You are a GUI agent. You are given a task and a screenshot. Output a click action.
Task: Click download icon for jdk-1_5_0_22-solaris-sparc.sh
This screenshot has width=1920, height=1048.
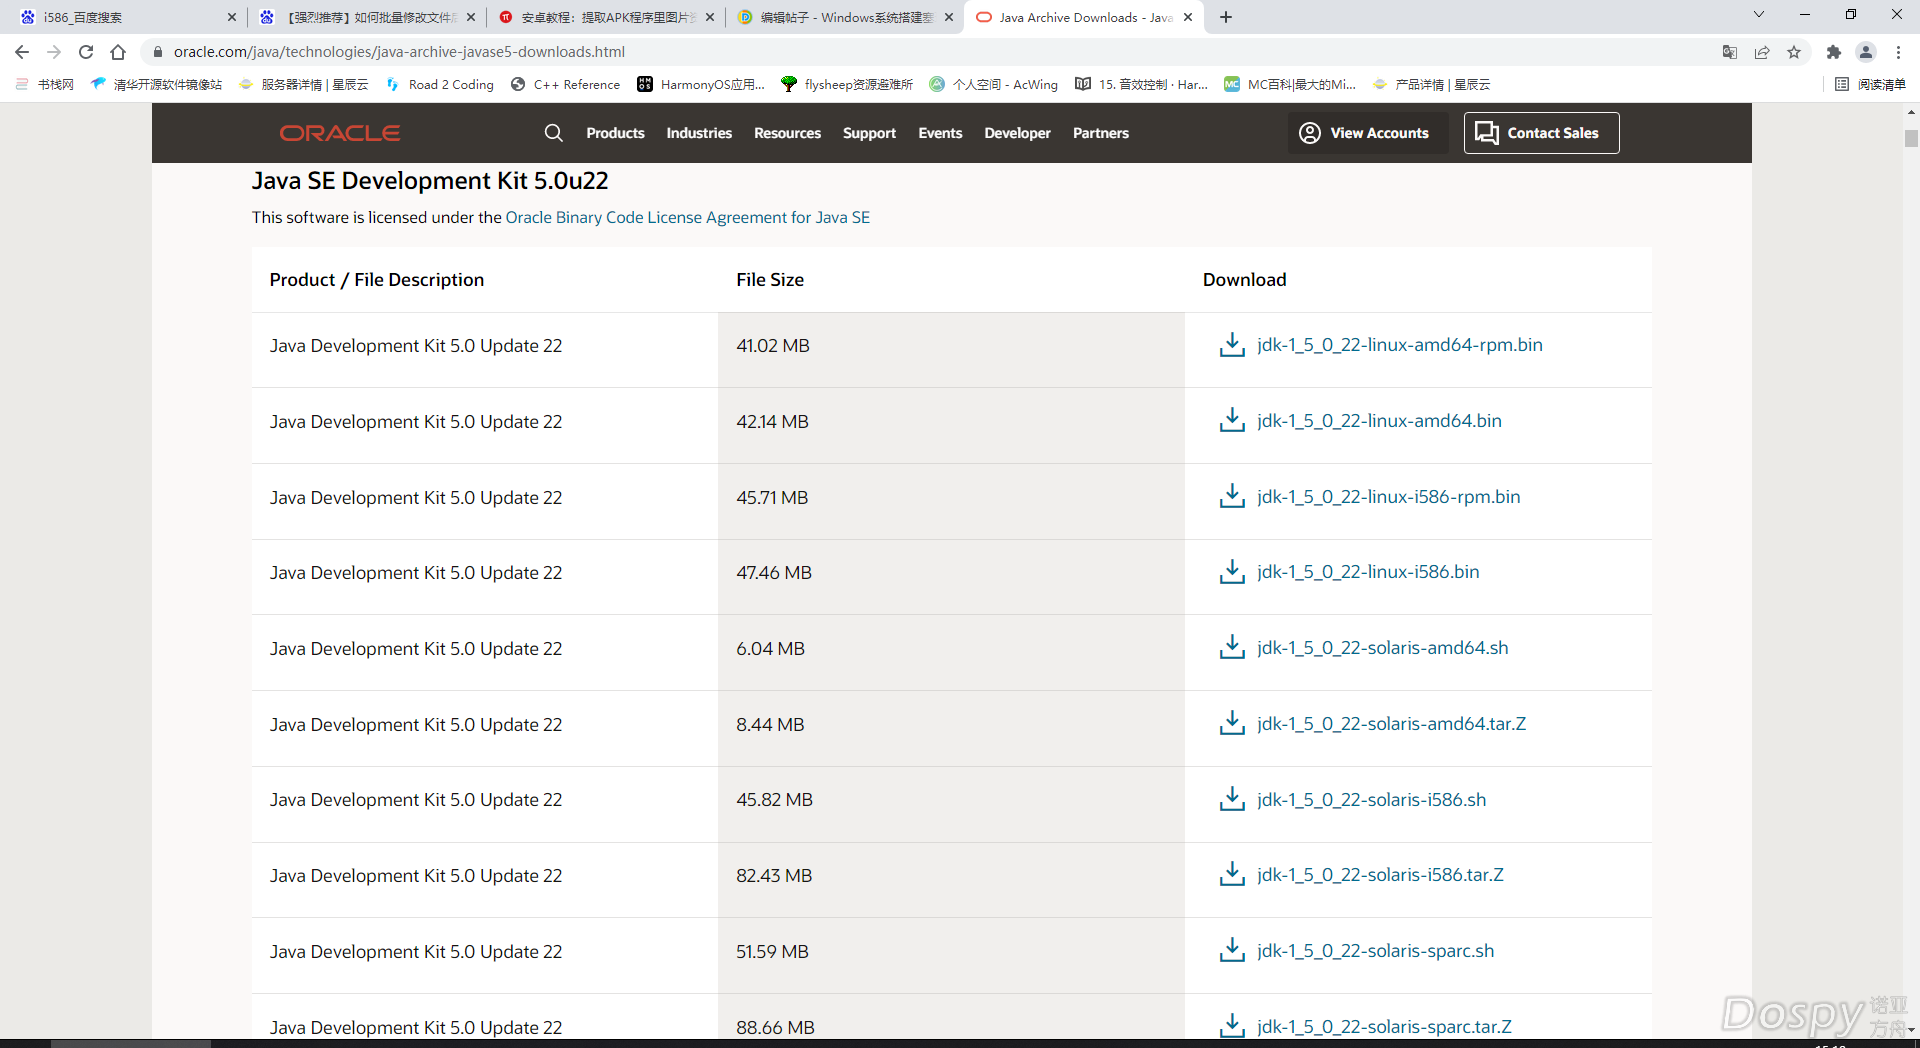[1232, 950]
